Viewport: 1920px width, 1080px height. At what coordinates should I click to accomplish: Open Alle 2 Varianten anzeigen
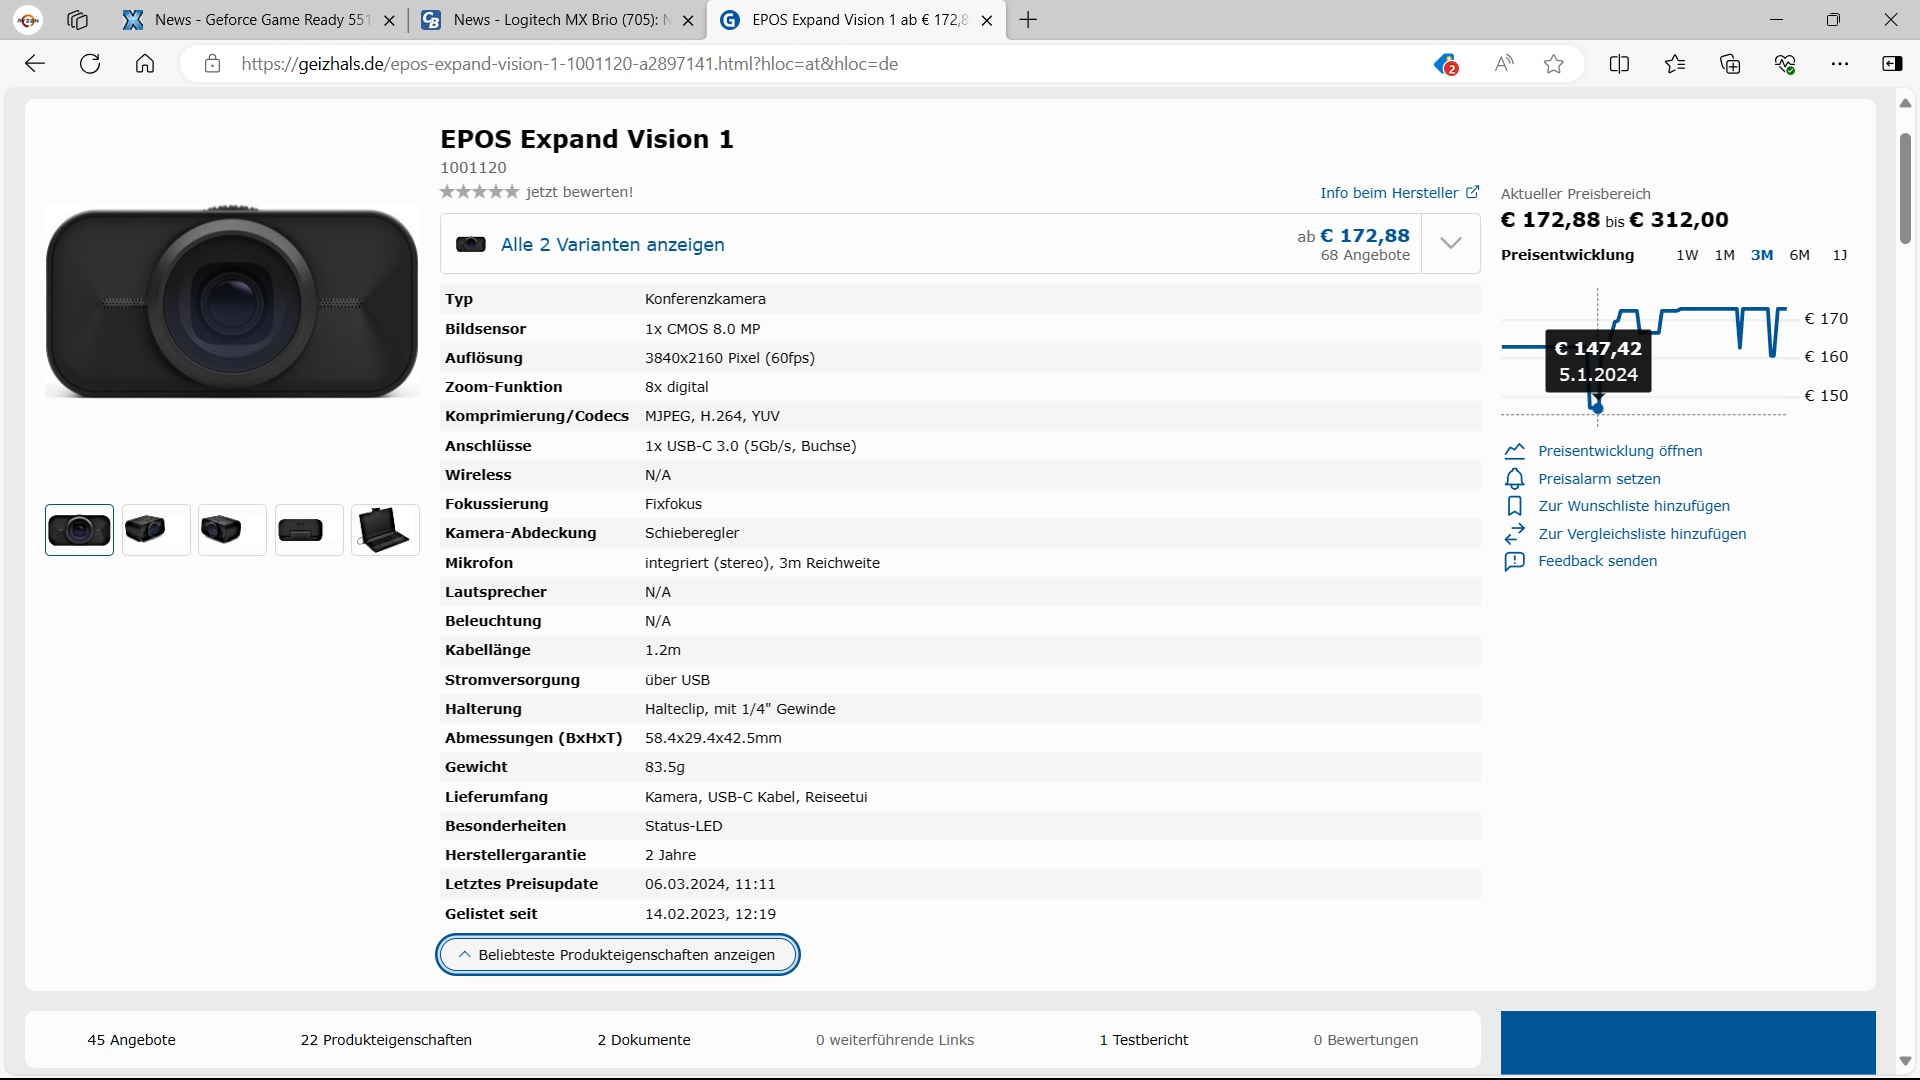pos(612,245)
